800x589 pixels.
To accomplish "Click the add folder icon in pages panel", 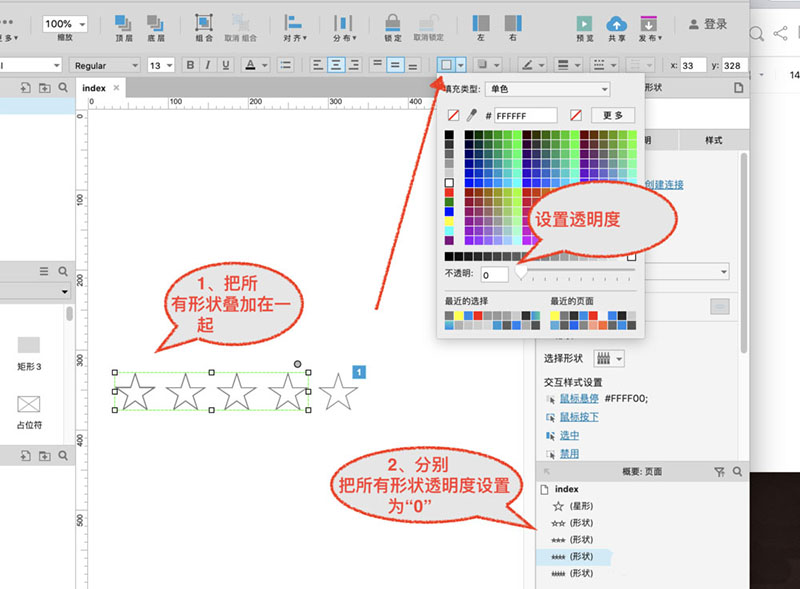I will coord(45,88).
